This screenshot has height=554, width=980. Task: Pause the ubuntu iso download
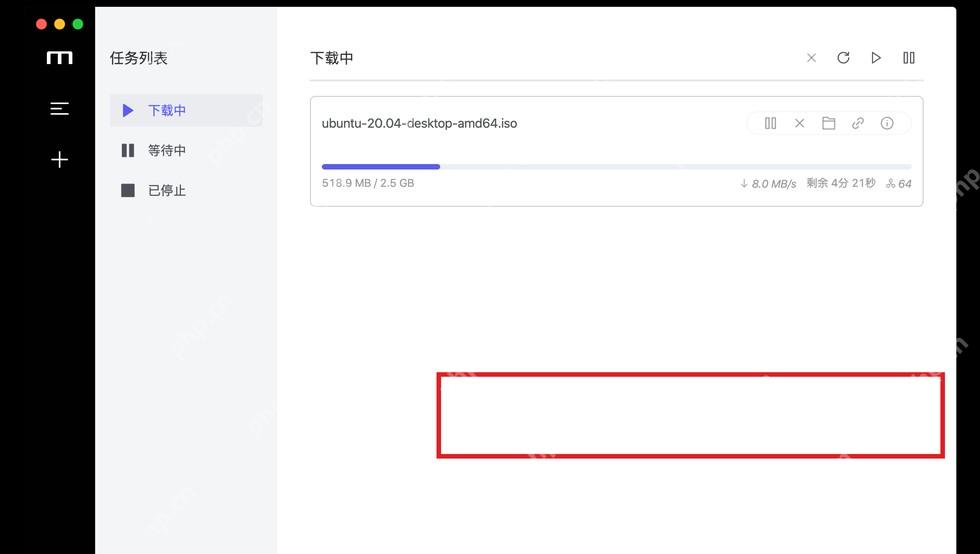[771, 123]
